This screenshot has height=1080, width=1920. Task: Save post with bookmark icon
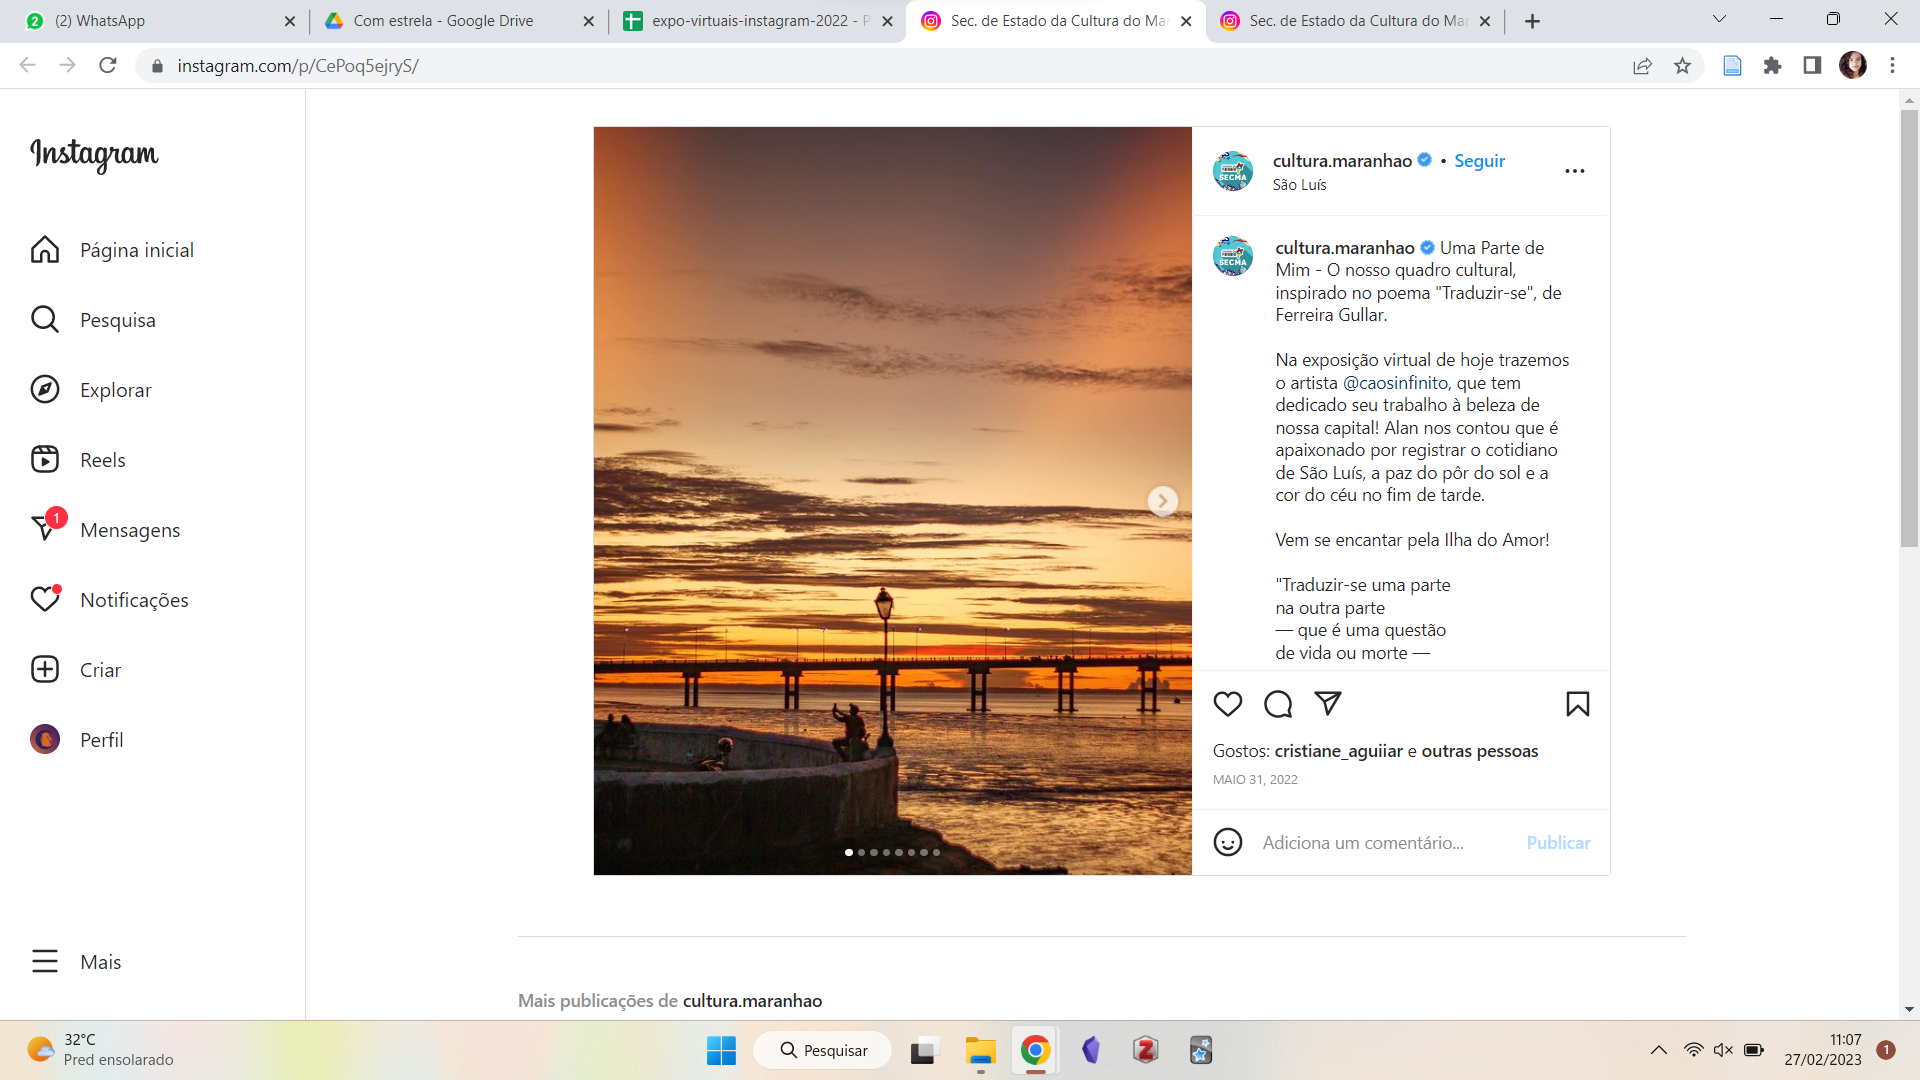click(1577, 704)
